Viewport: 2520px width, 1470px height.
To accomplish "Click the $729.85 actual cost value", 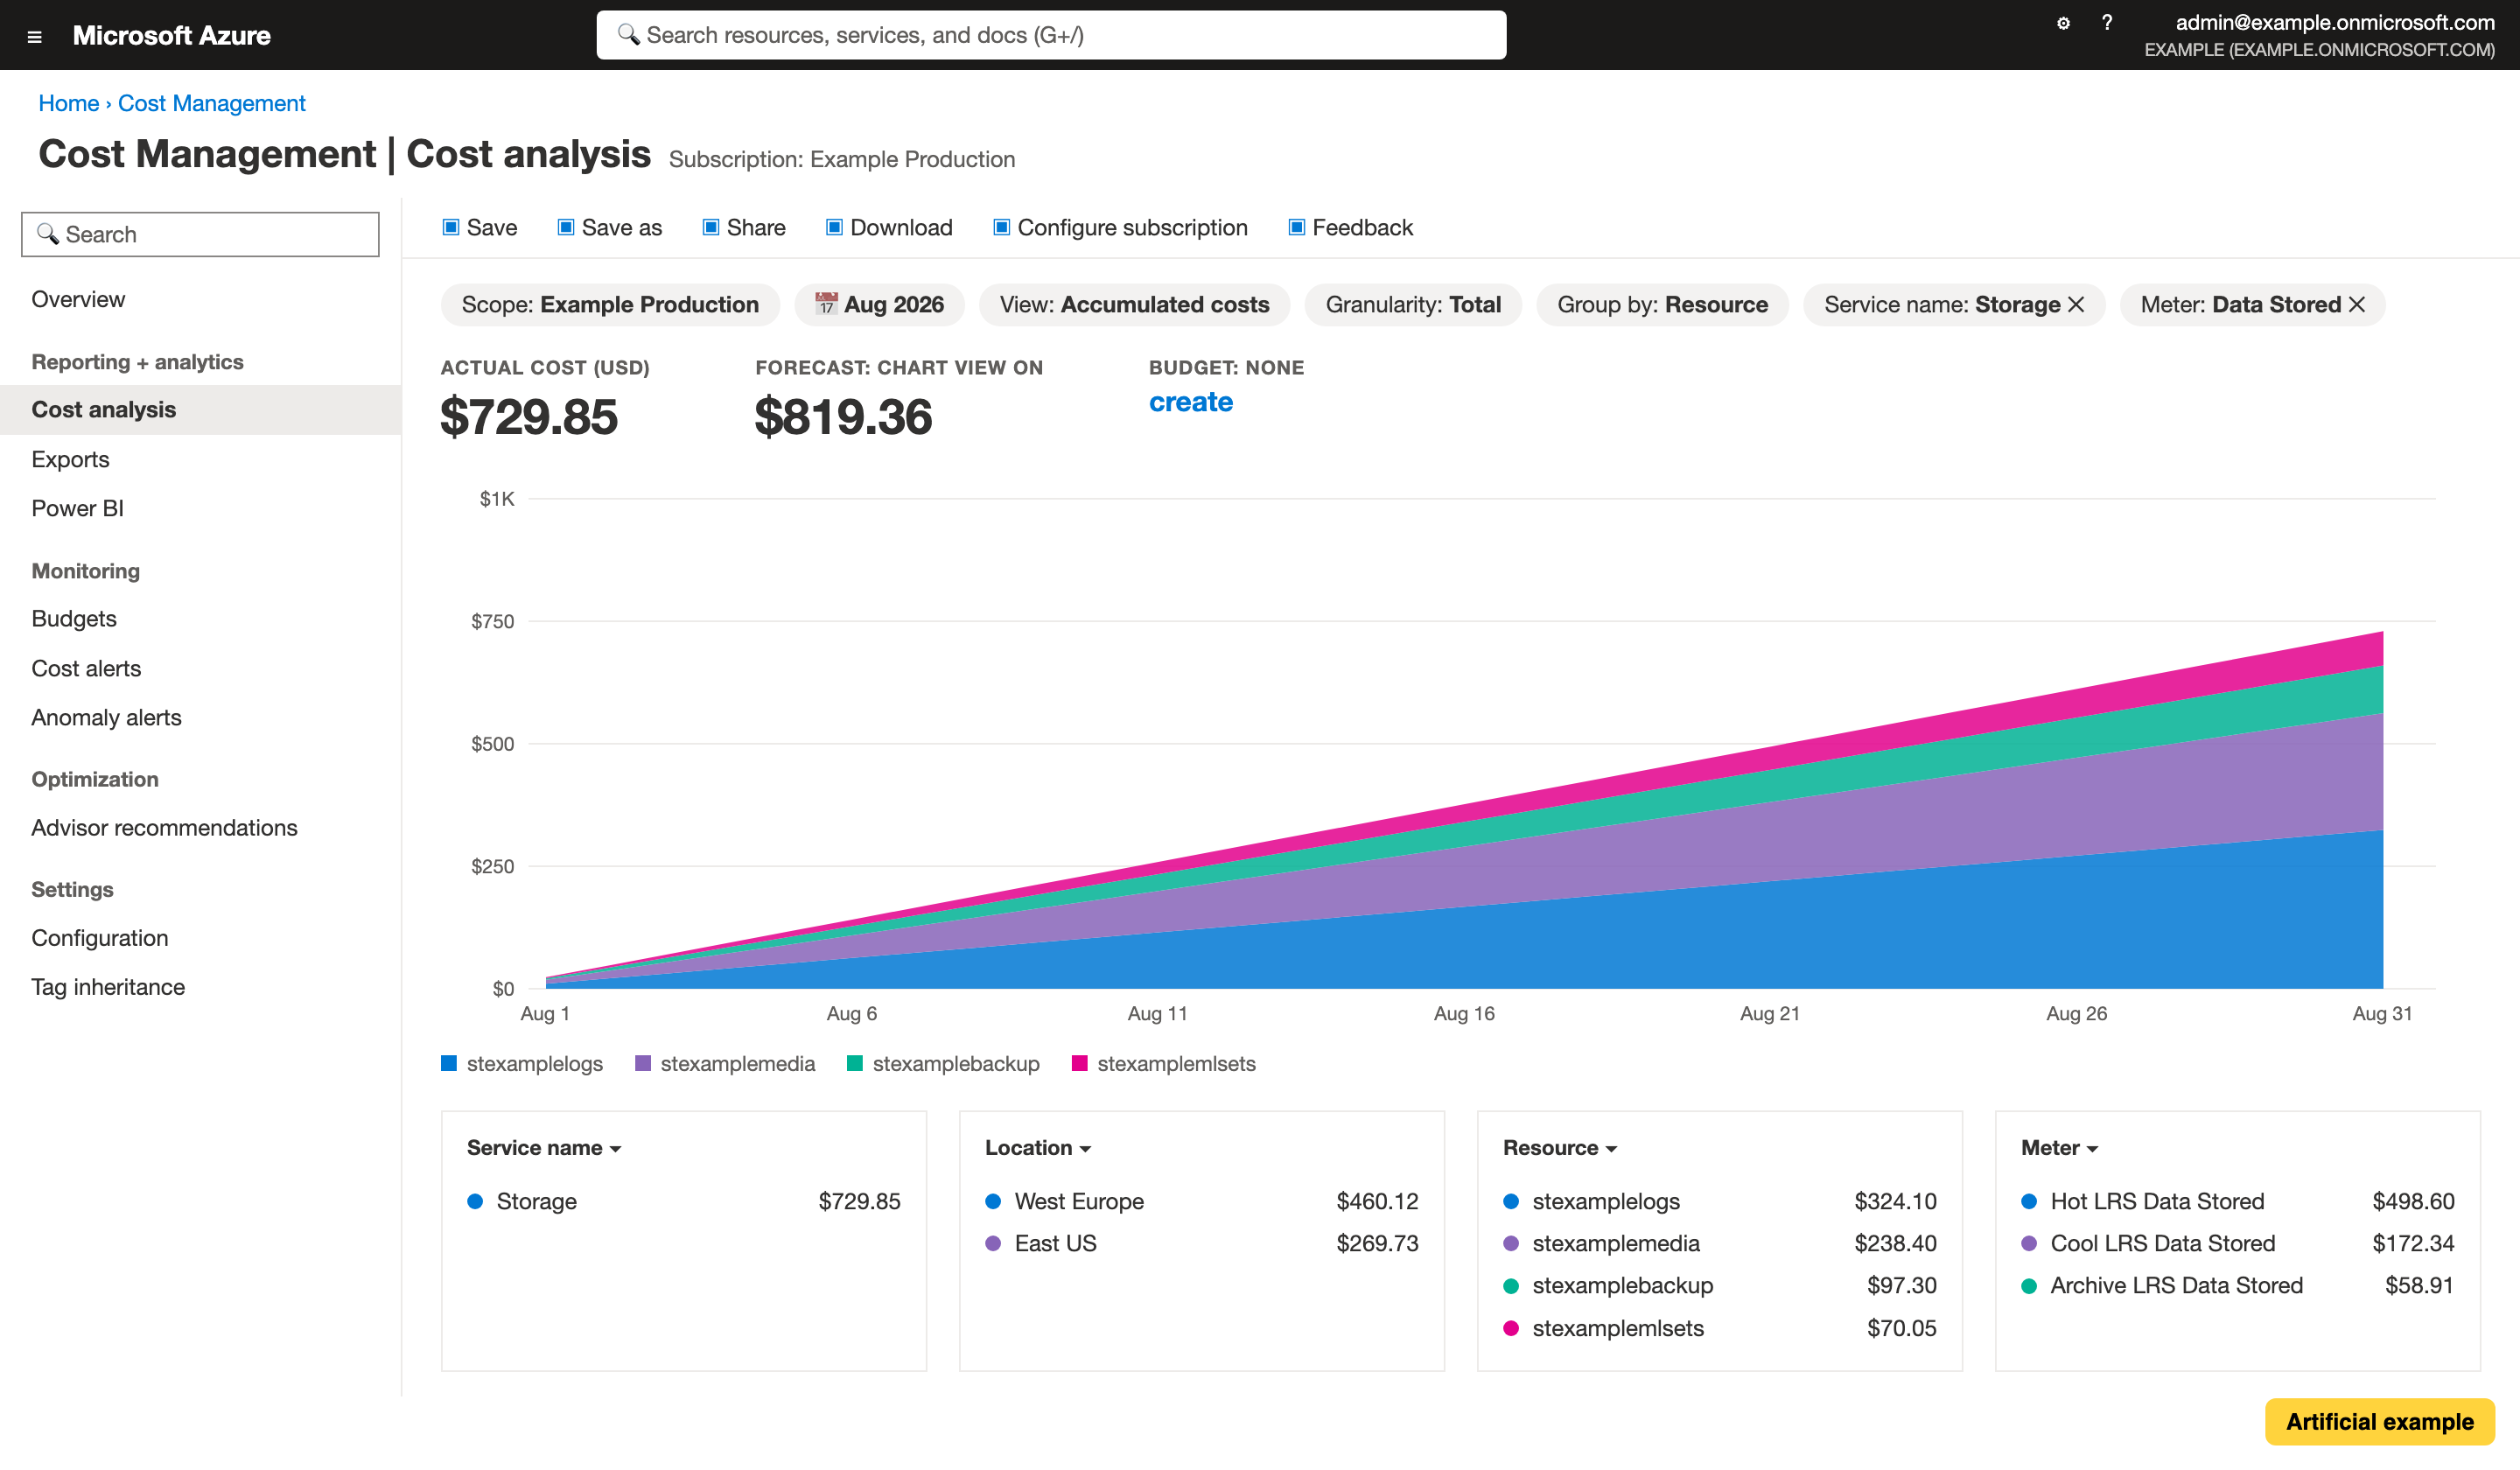I will [529, 417].
